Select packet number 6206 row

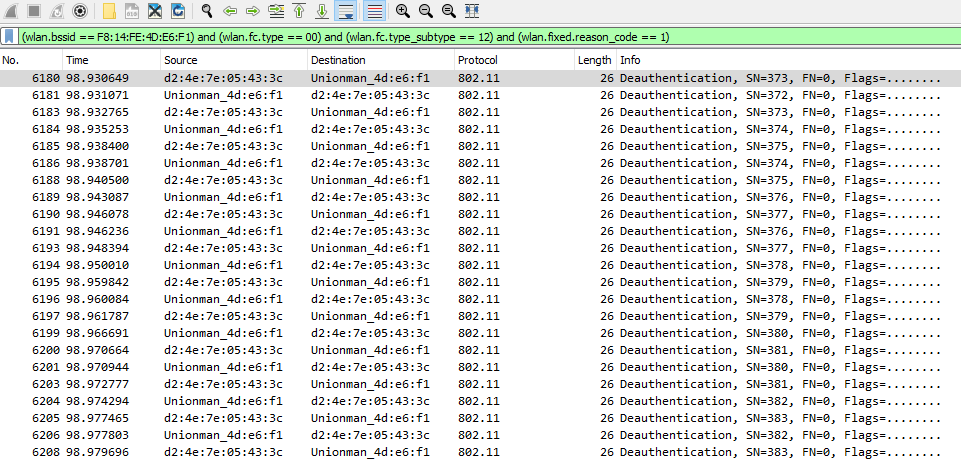[x=480, y=435]
